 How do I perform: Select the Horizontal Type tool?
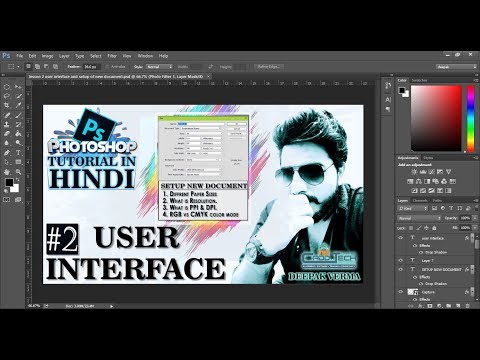18,153
